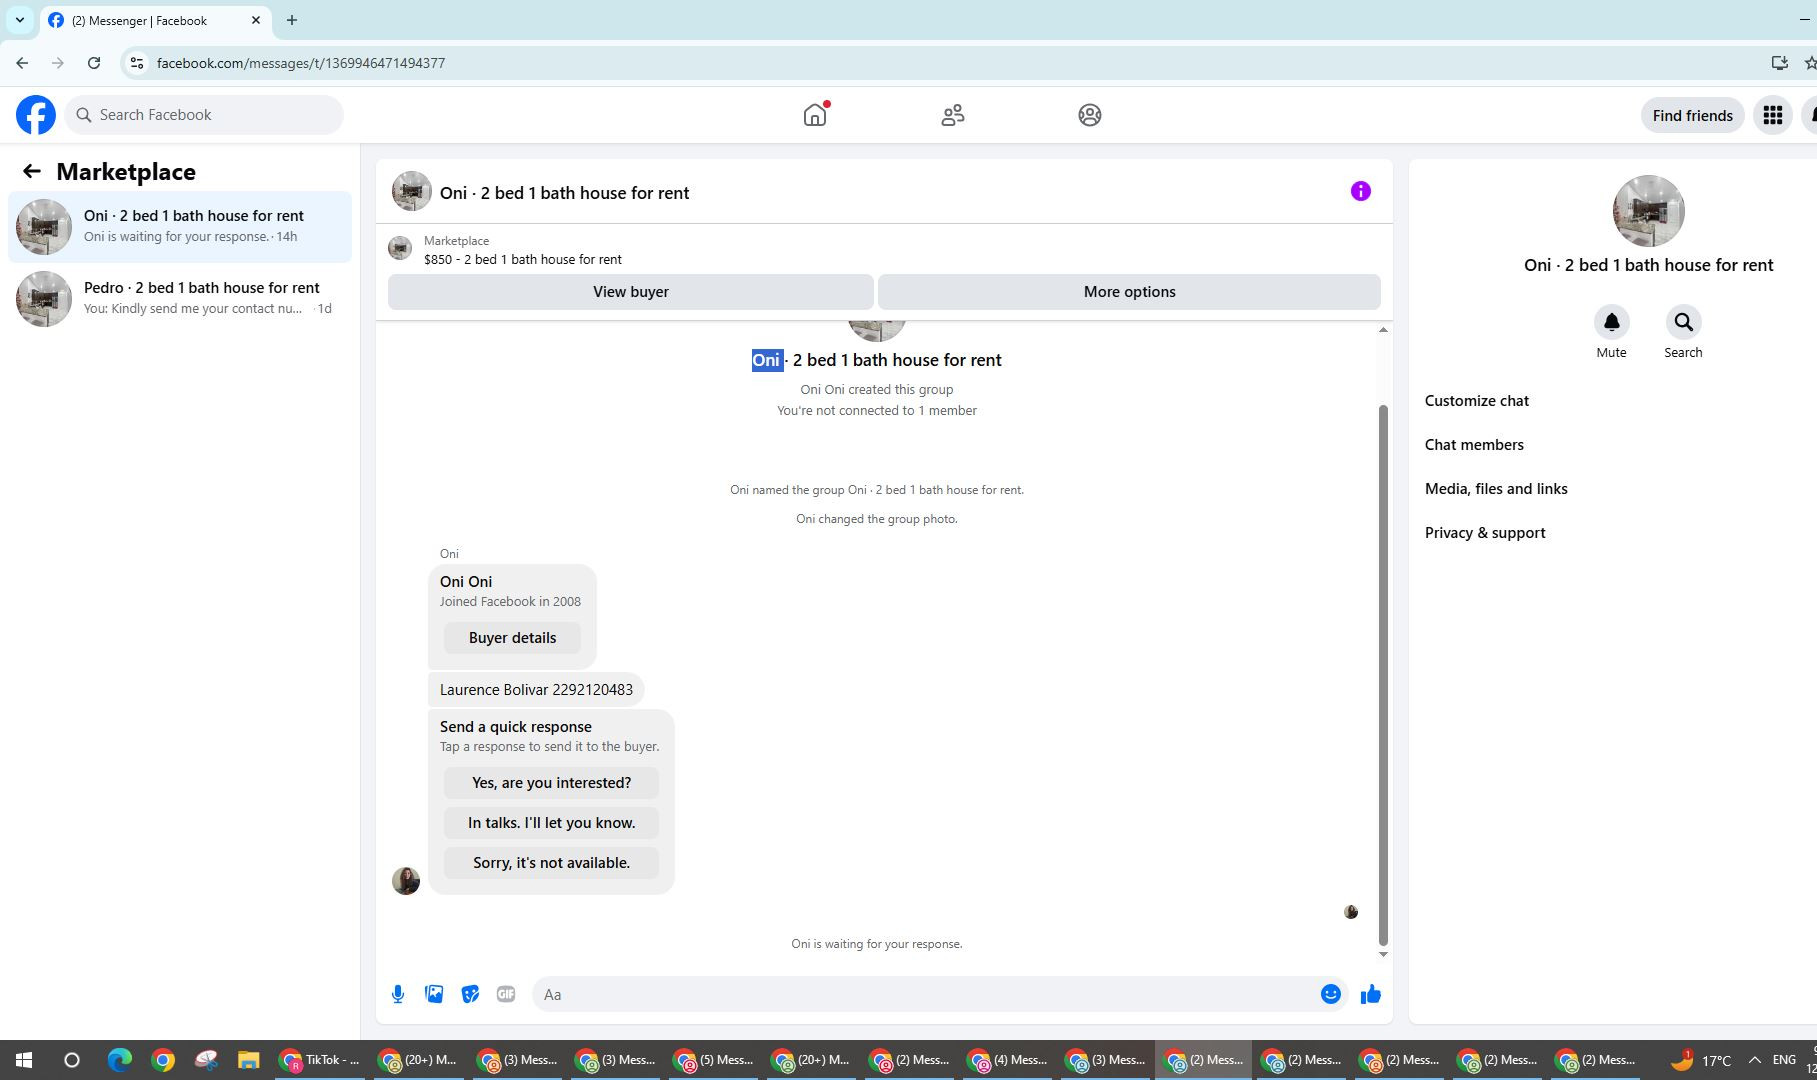Open a new browser tab
Viewport: 1817px width, 1080px height.
pos(292,20)
